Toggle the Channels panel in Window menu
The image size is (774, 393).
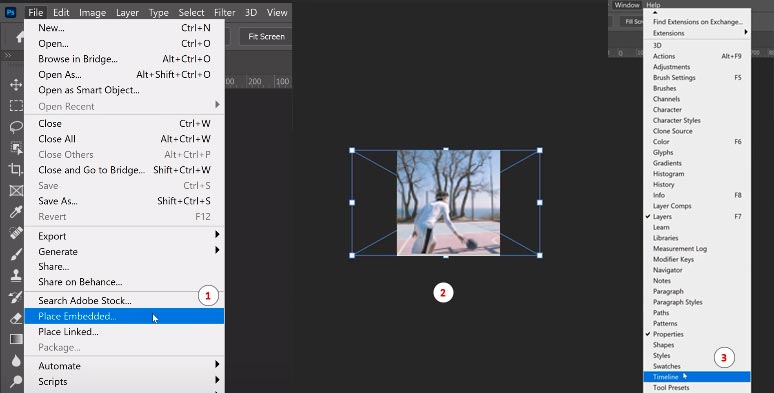697,99
